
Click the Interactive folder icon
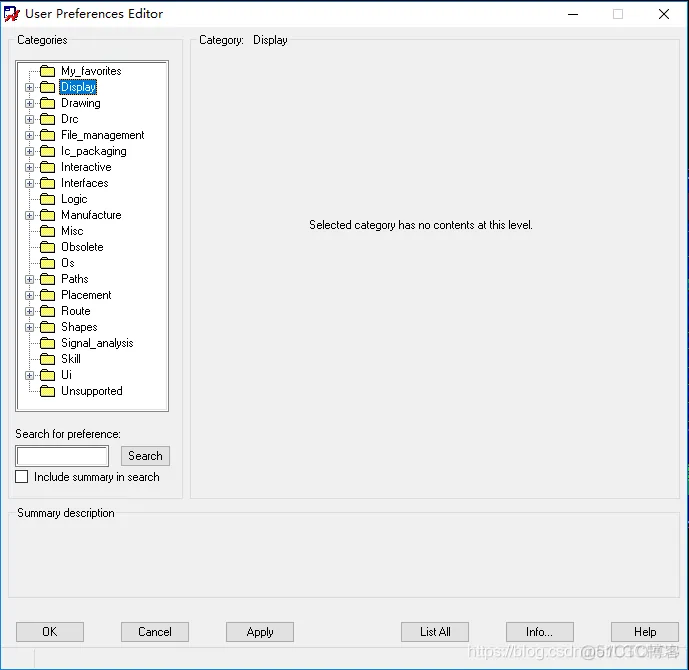point(47,167)
